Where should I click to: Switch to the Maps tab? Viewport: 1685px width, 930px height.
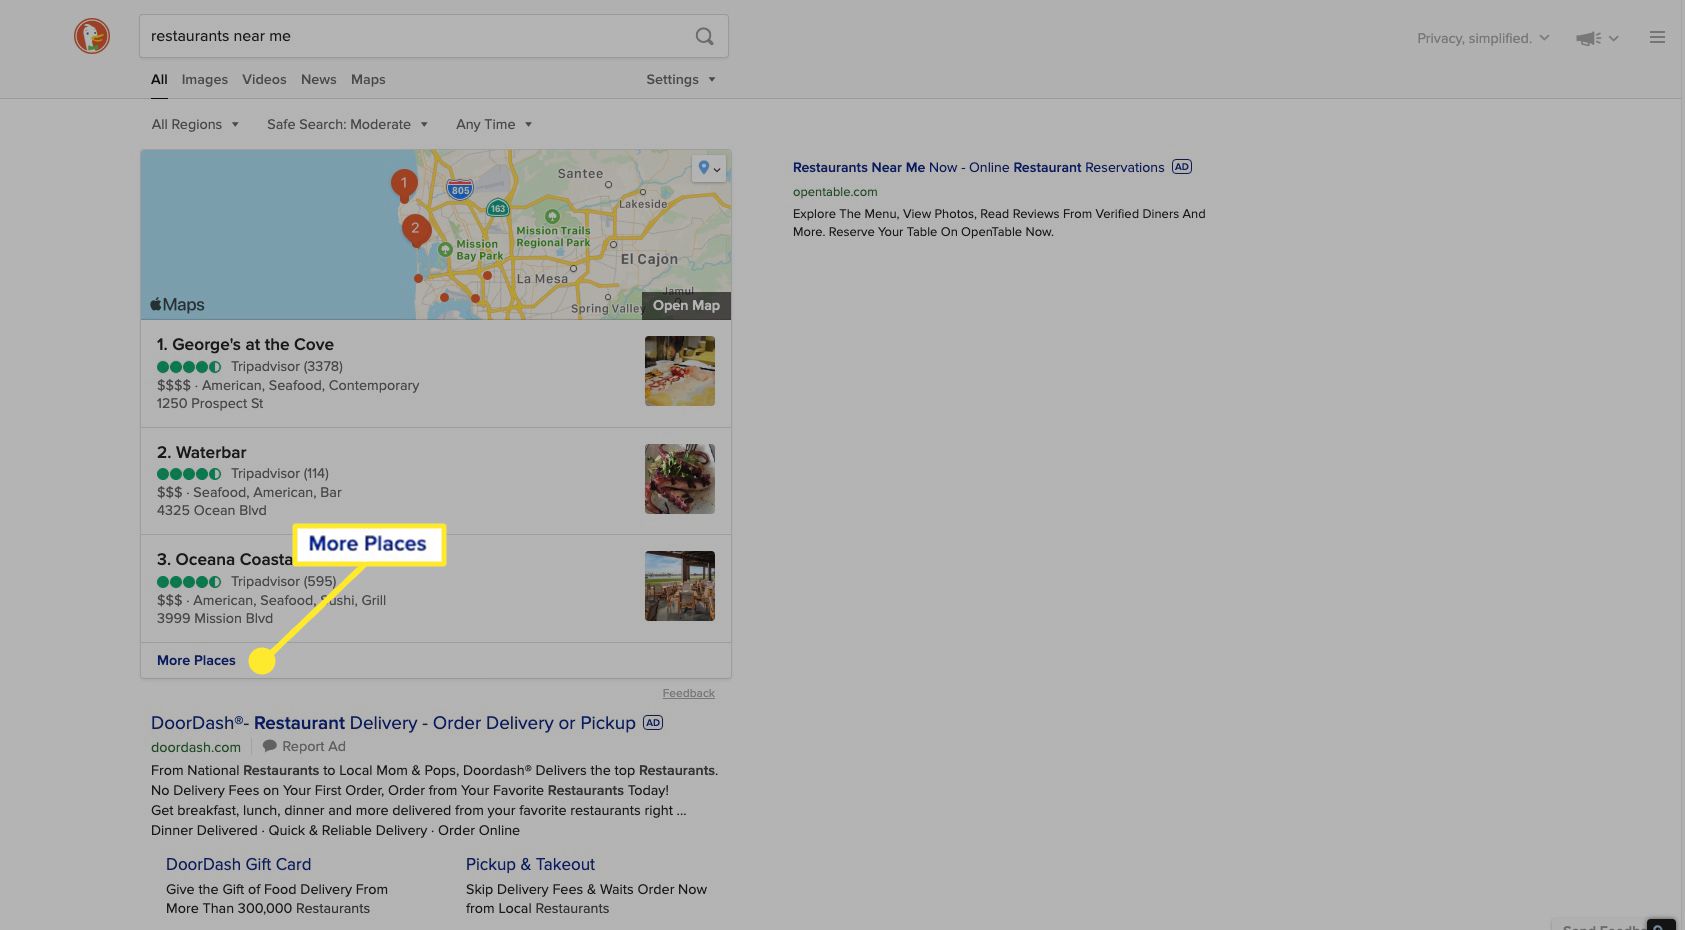[x=368, y=79]
